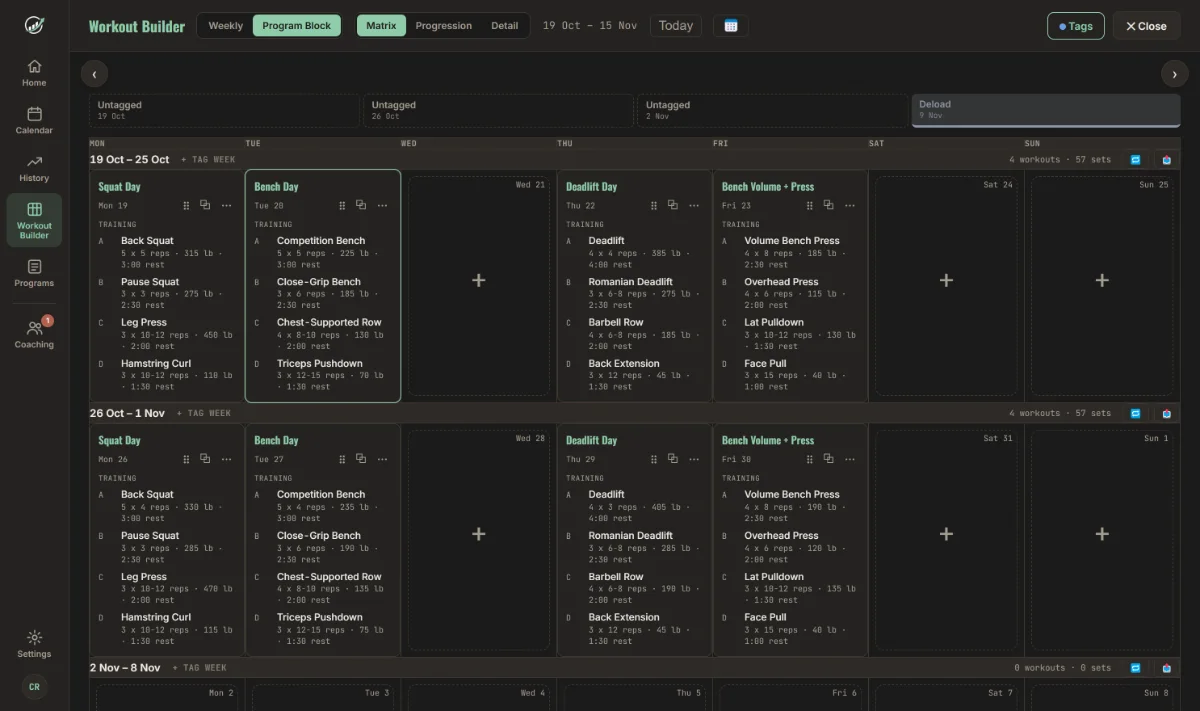This screenshot has height=711, width=1200.
Task: Click drag handle on Mon 19 Squat Day
Action: pos(186,205)
